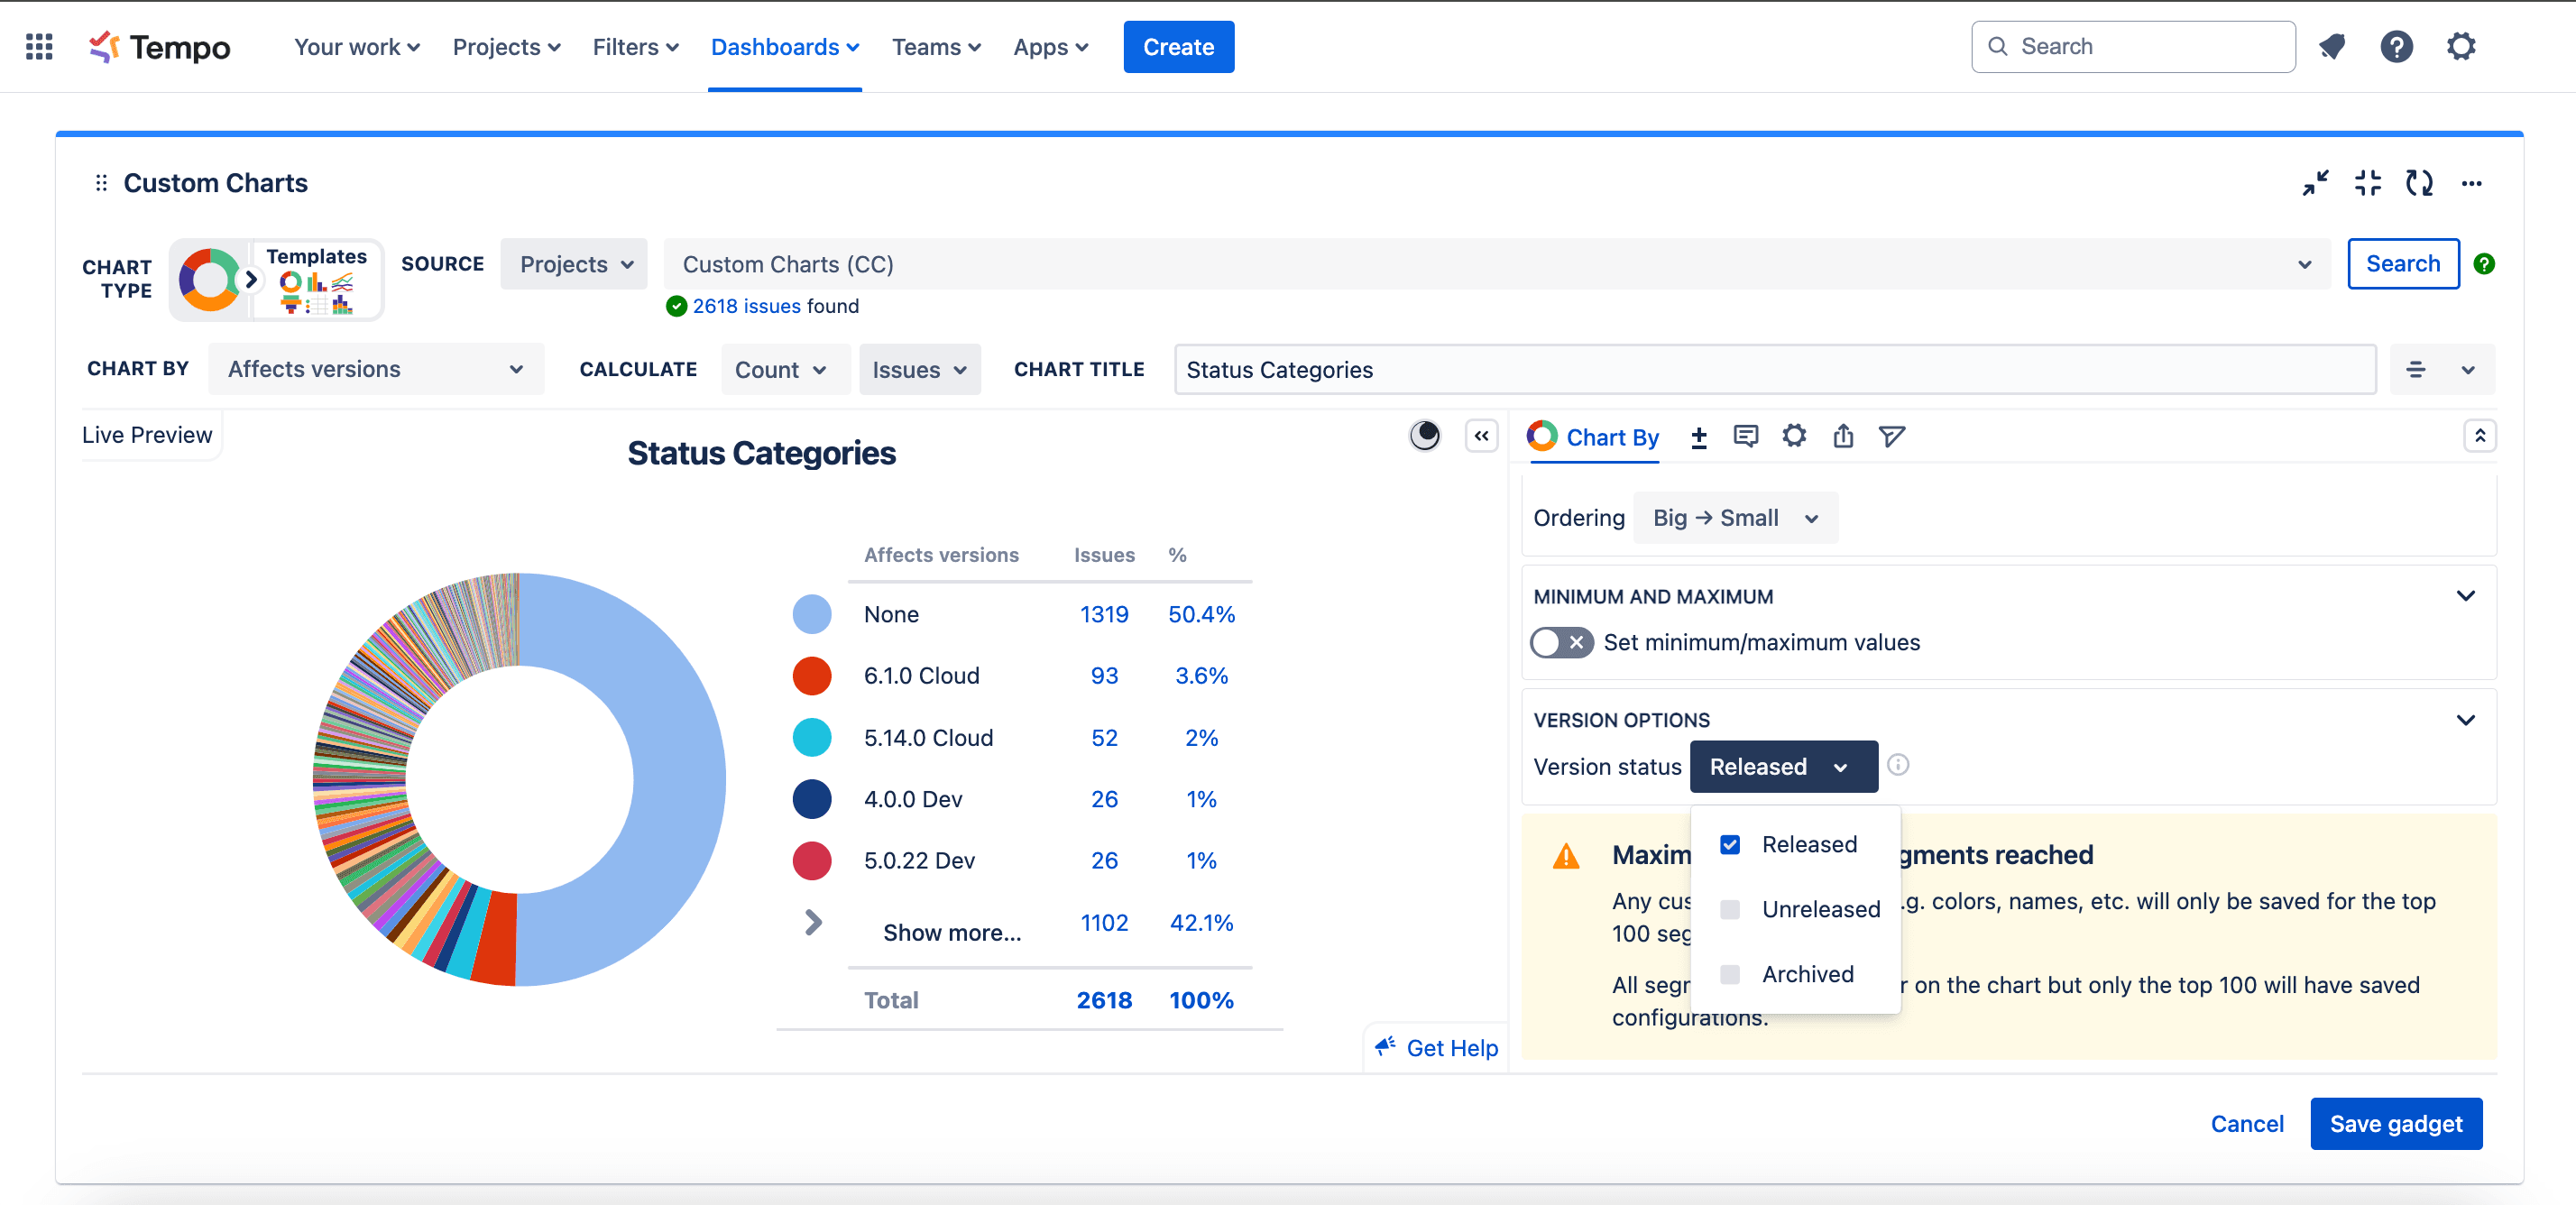The height and width of the screenshot is (1205, 2576).
Task: Click the red 6.1.0 Cloud color swatch
Action: point(811,676)
